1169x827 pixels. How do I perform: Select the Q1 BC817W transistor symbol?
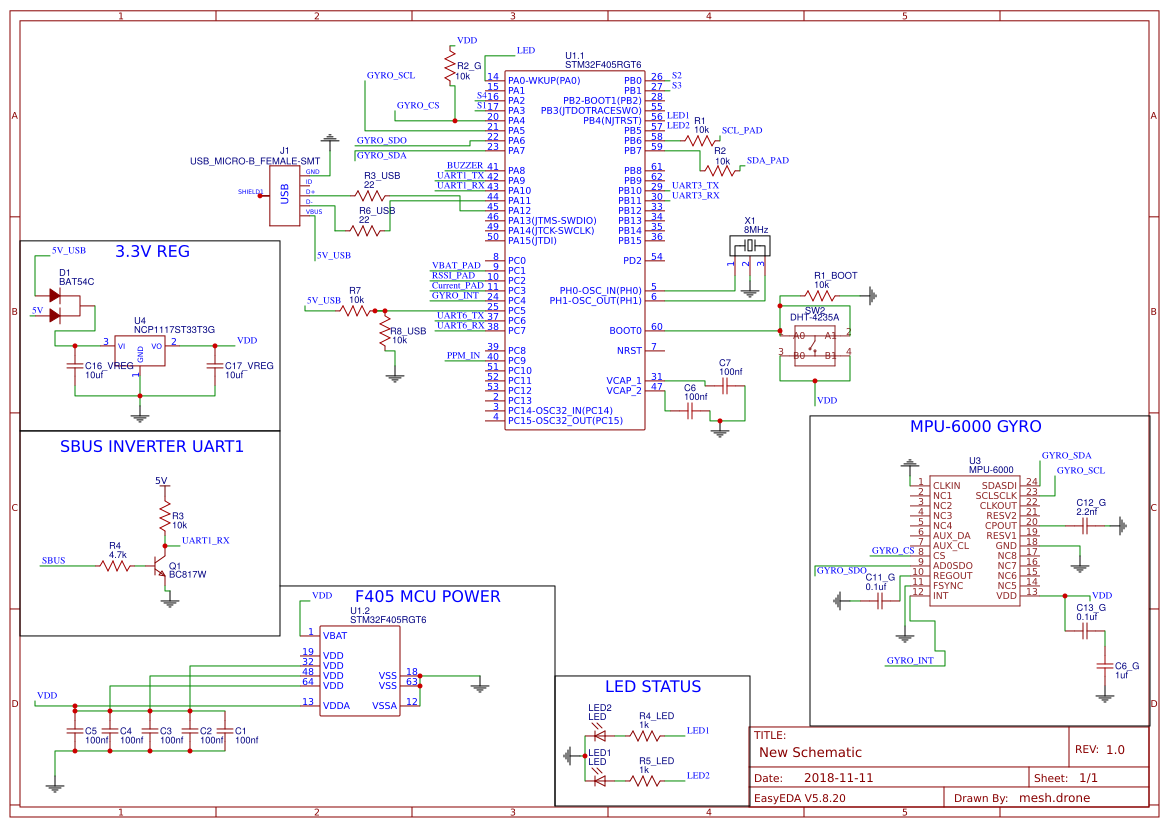pyautogui.click(x=160, y=565)
